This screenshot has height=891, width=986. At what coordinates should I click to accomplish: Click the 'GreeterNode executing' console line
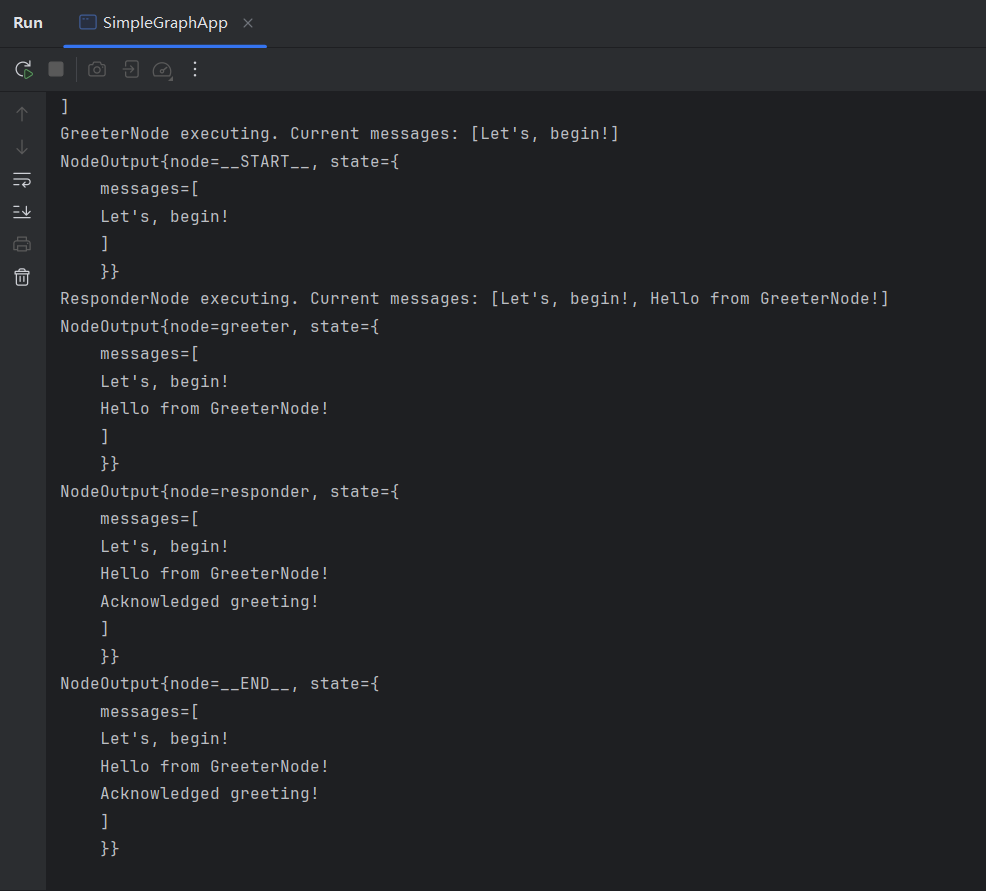[339, 134]
